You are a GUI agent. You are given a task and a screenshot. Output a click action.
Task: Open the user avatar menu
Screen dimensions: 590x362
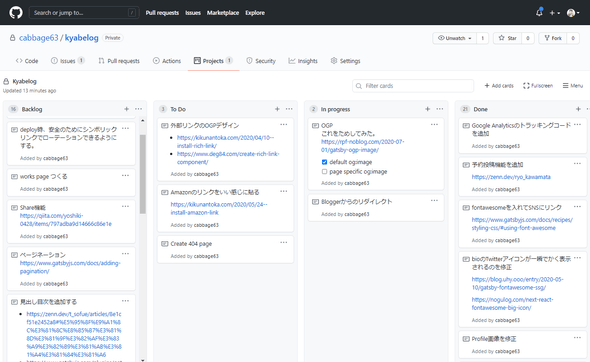click(573, 13)
